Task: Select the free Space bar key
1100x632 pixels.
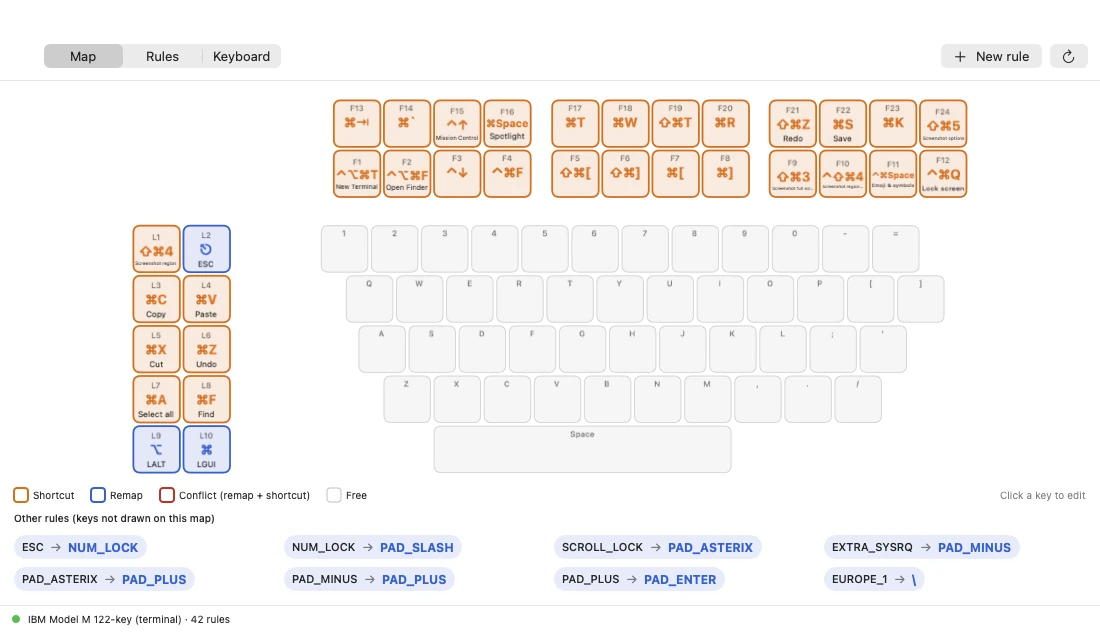Action: [582, 450]
